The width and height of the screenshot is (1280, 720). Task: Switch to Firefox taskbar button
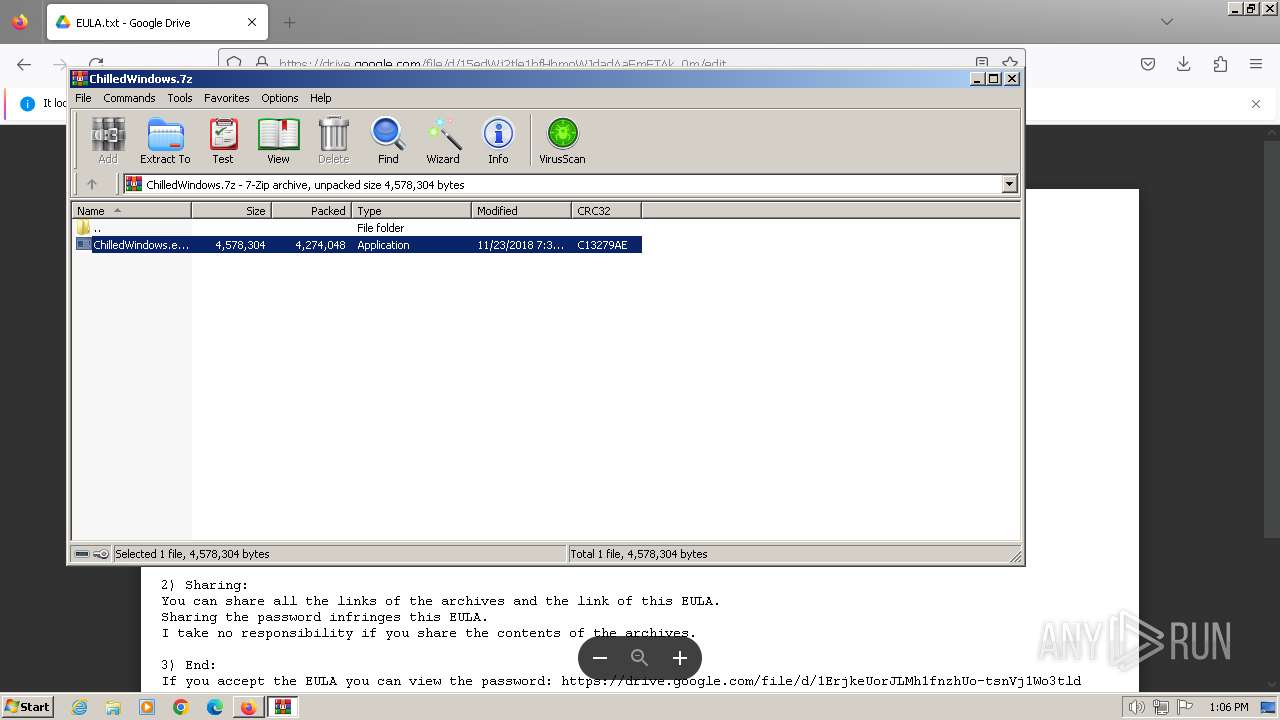coord(248,707)
